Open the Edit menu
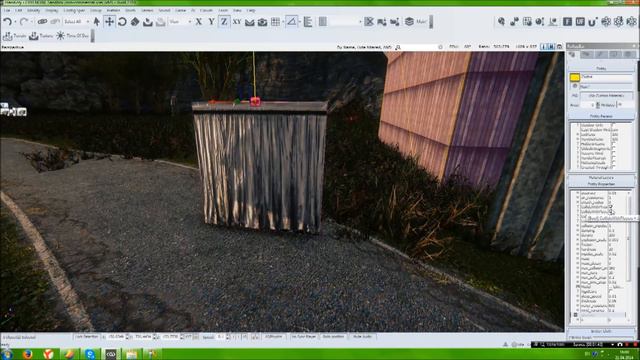The image size is (640, 360). pos(19,10)
